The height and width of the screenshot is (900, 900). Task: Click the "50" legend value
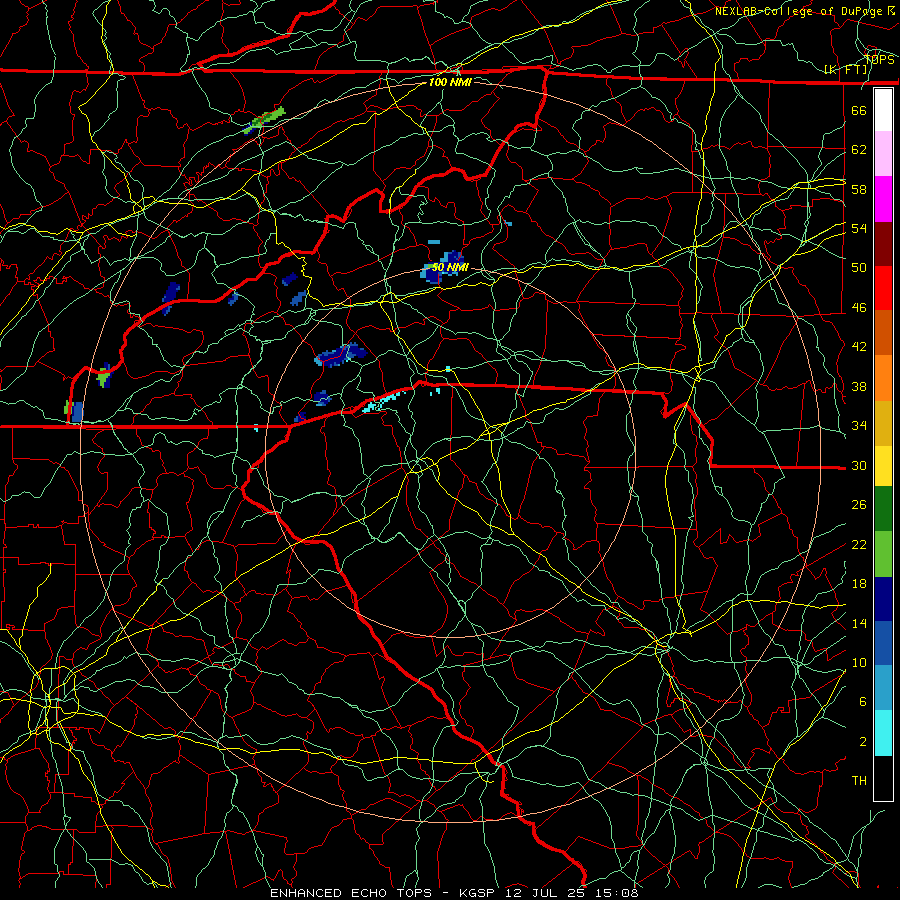click(x=859, y=267)
